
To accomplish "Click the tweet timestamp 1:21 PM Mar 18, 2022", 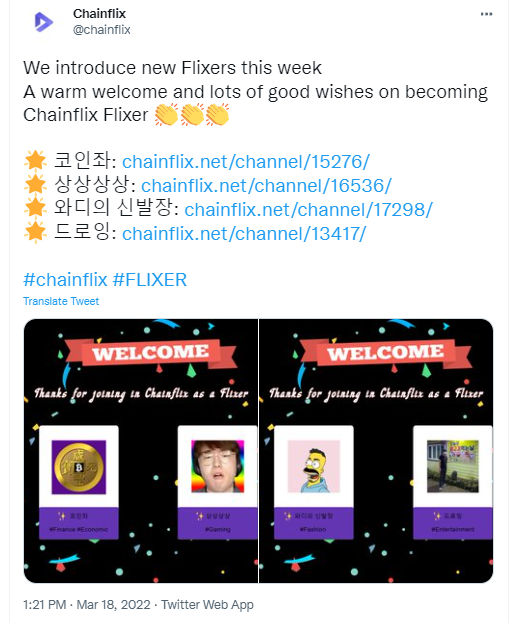I will [87, 605].
